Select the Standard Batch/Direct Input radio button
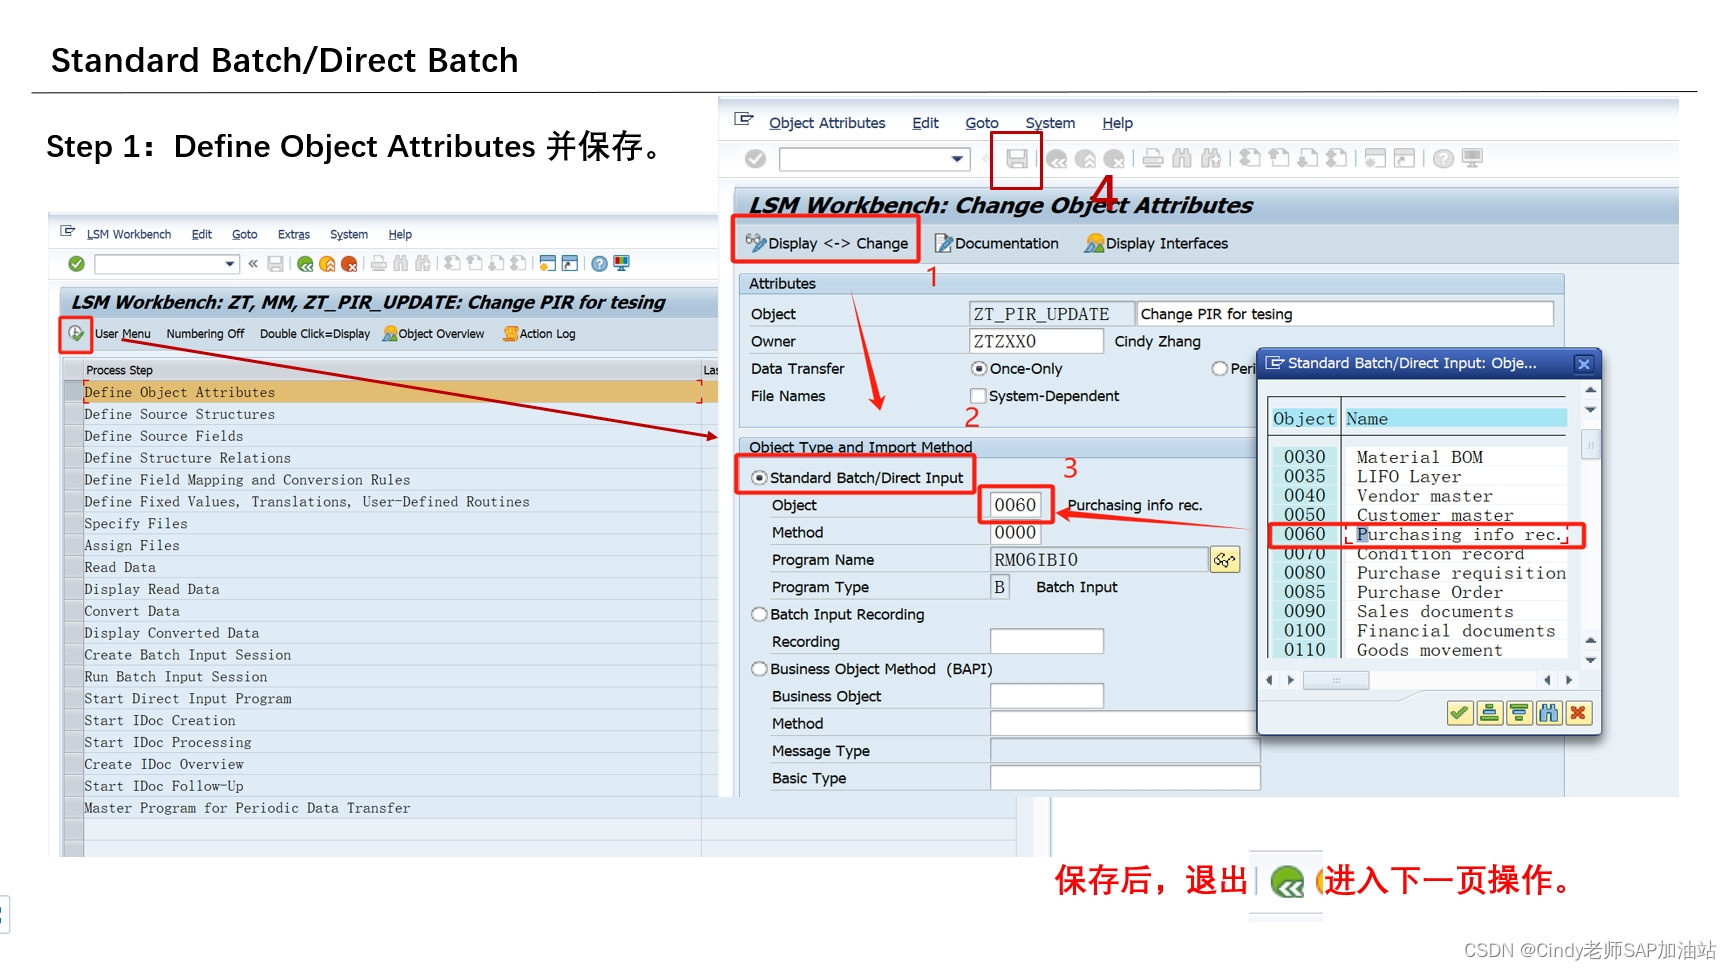This screenshot has width=1732, height=970. 760,476
